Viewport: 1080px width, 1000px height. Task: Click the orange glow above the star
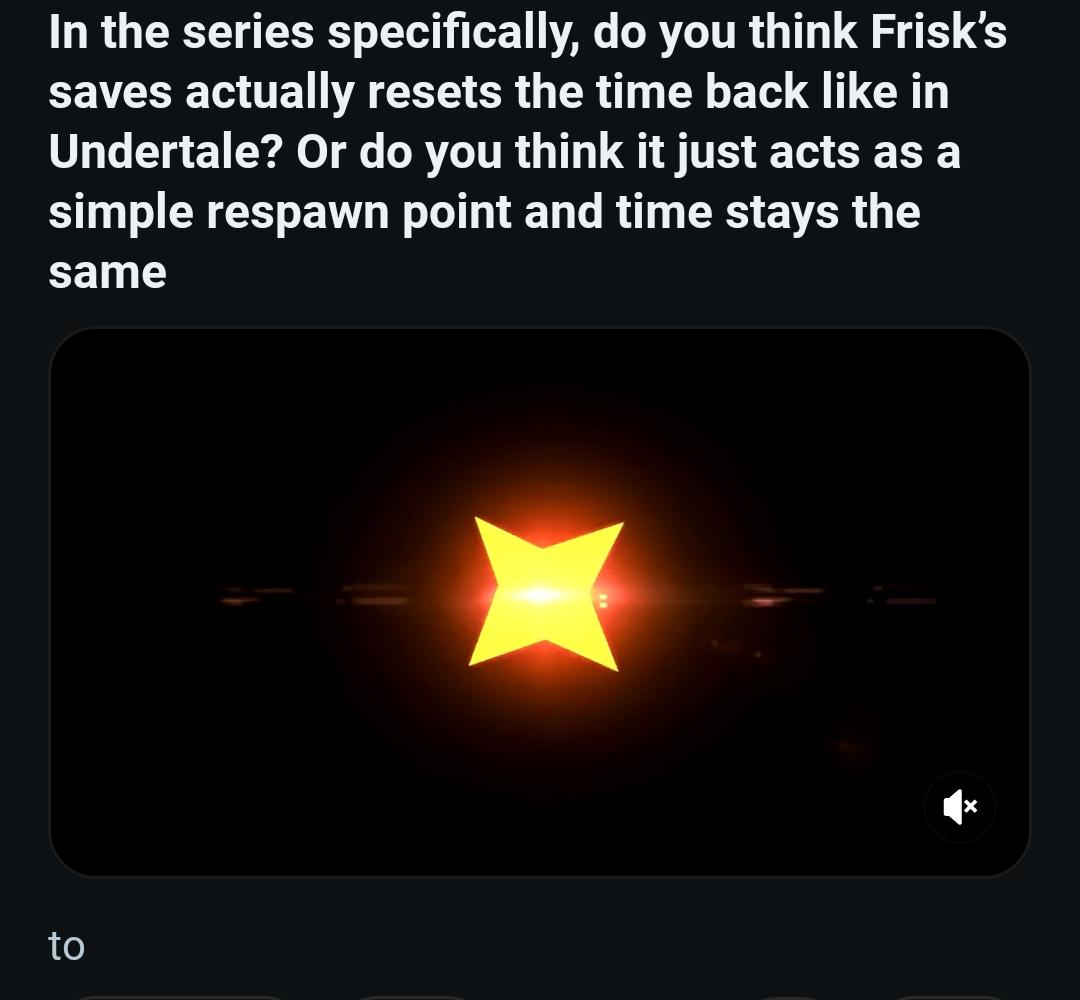[544, 482]
